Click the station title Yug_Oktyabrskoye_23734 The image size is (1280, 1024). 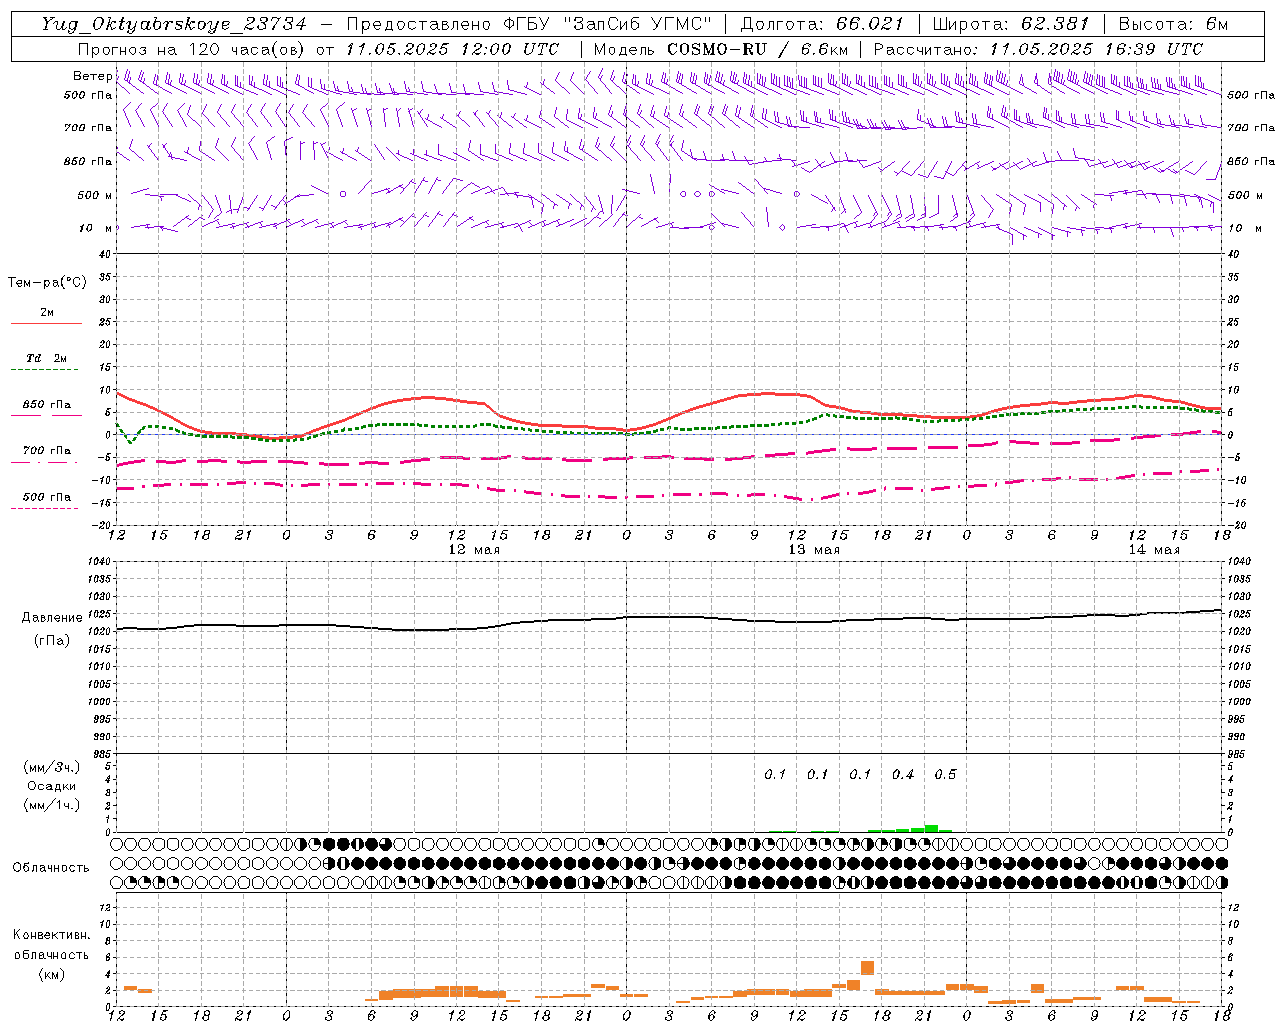click(174, 24)
